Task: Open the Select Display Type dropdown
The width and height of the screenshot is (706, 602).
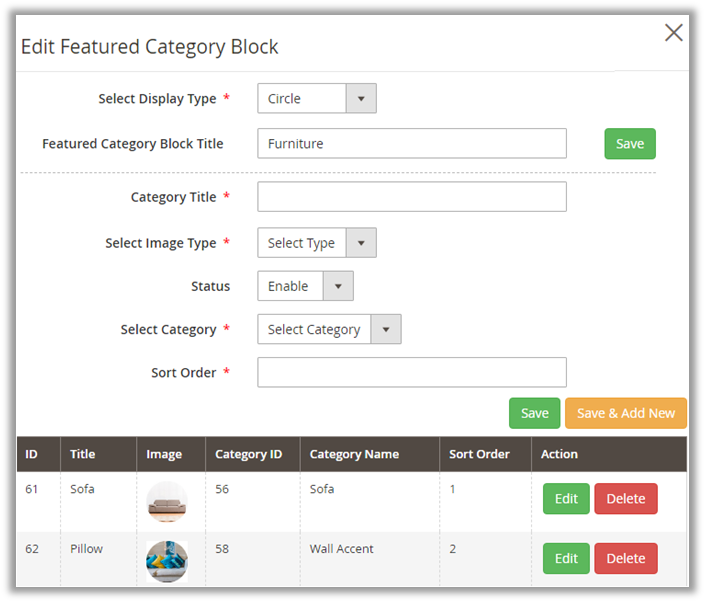Action: [x=316, y=99]
